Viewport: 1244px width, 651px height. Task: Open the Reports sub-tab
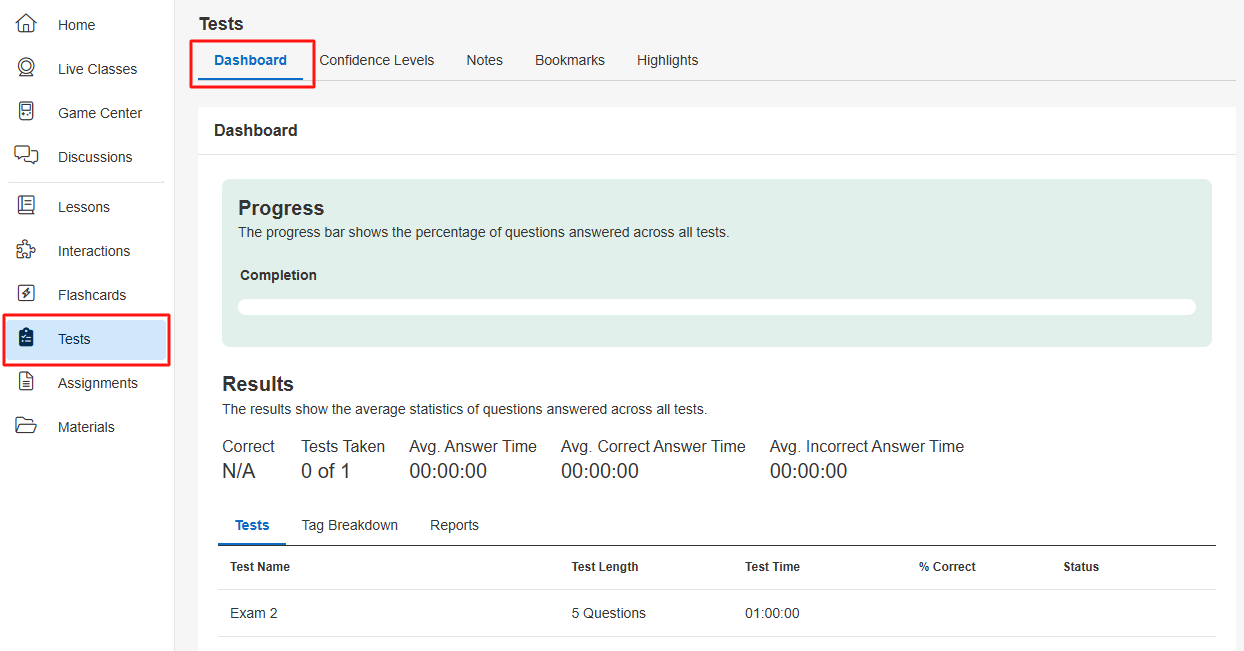click(x=454, y=525)
